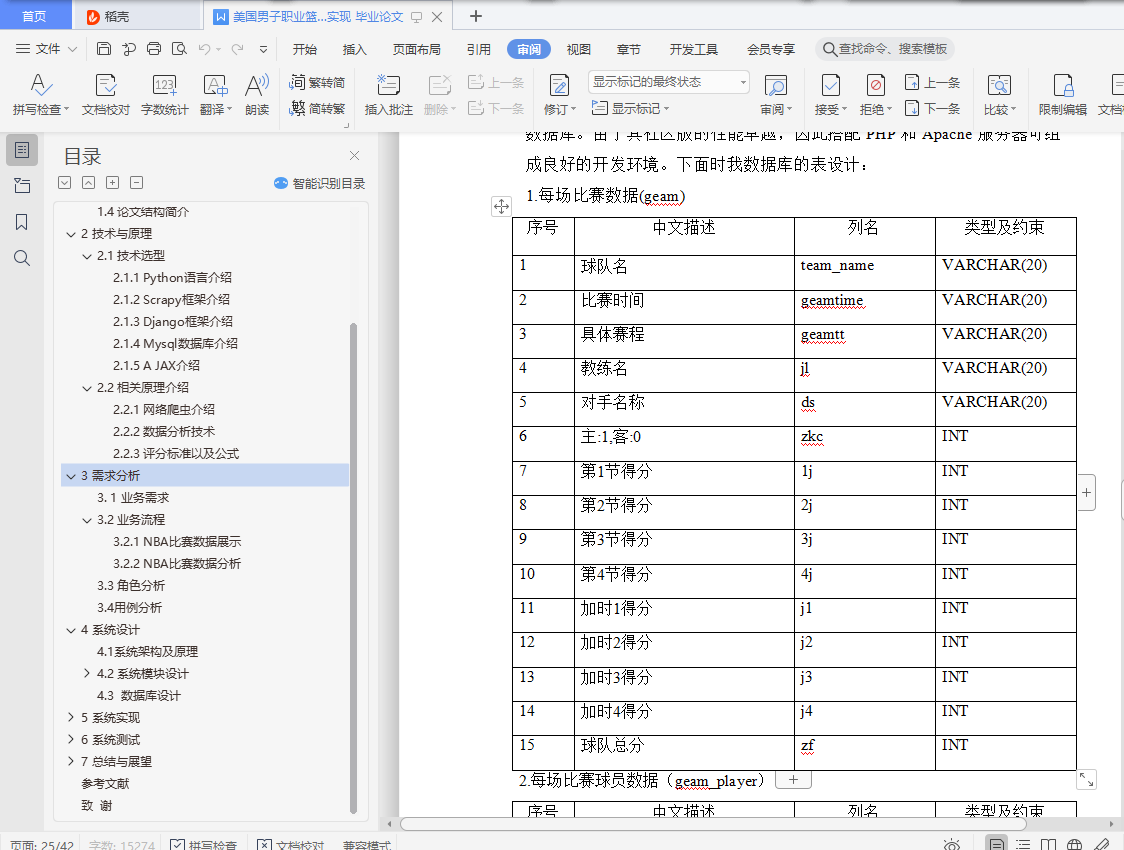Open a new tab with the plus button
Image resolution: width=1124 pixels, height=850 pixels.
[475, 16]
